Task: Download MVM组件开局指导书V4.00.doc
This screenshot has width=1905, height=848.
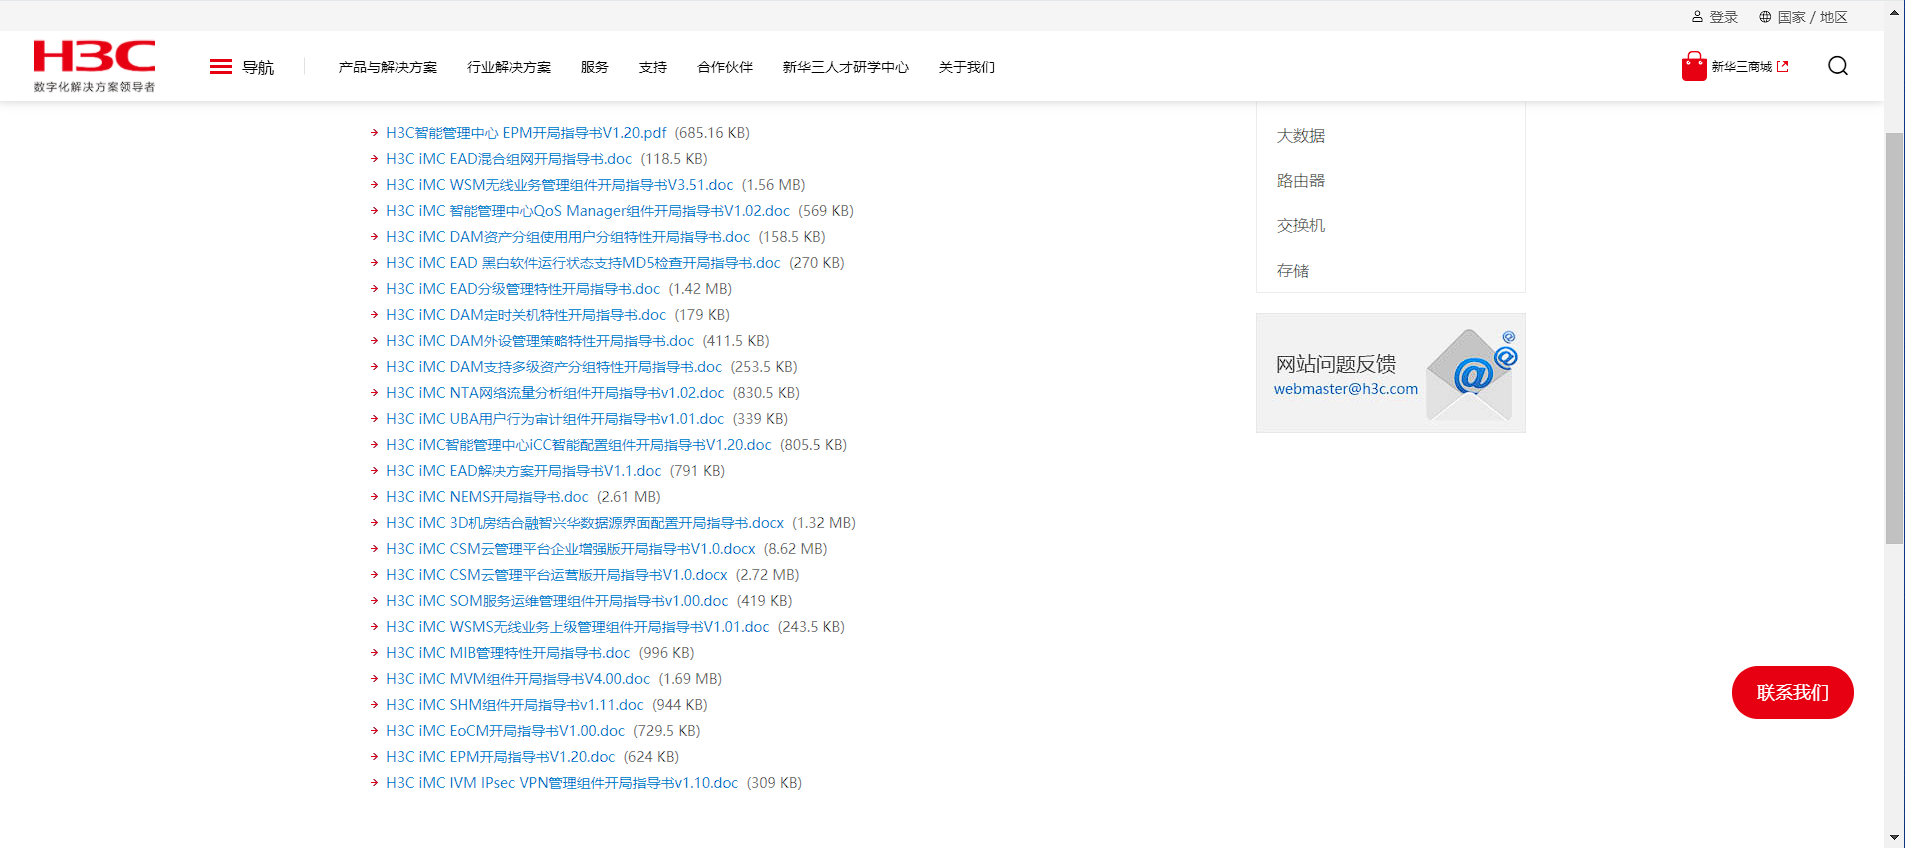Action: click(x=518, y=679)
